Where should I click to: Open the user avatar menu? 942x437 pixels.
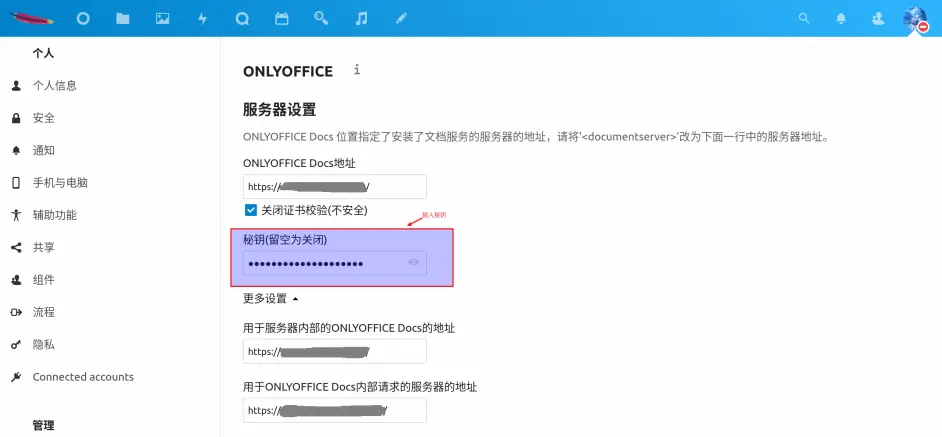914,18
